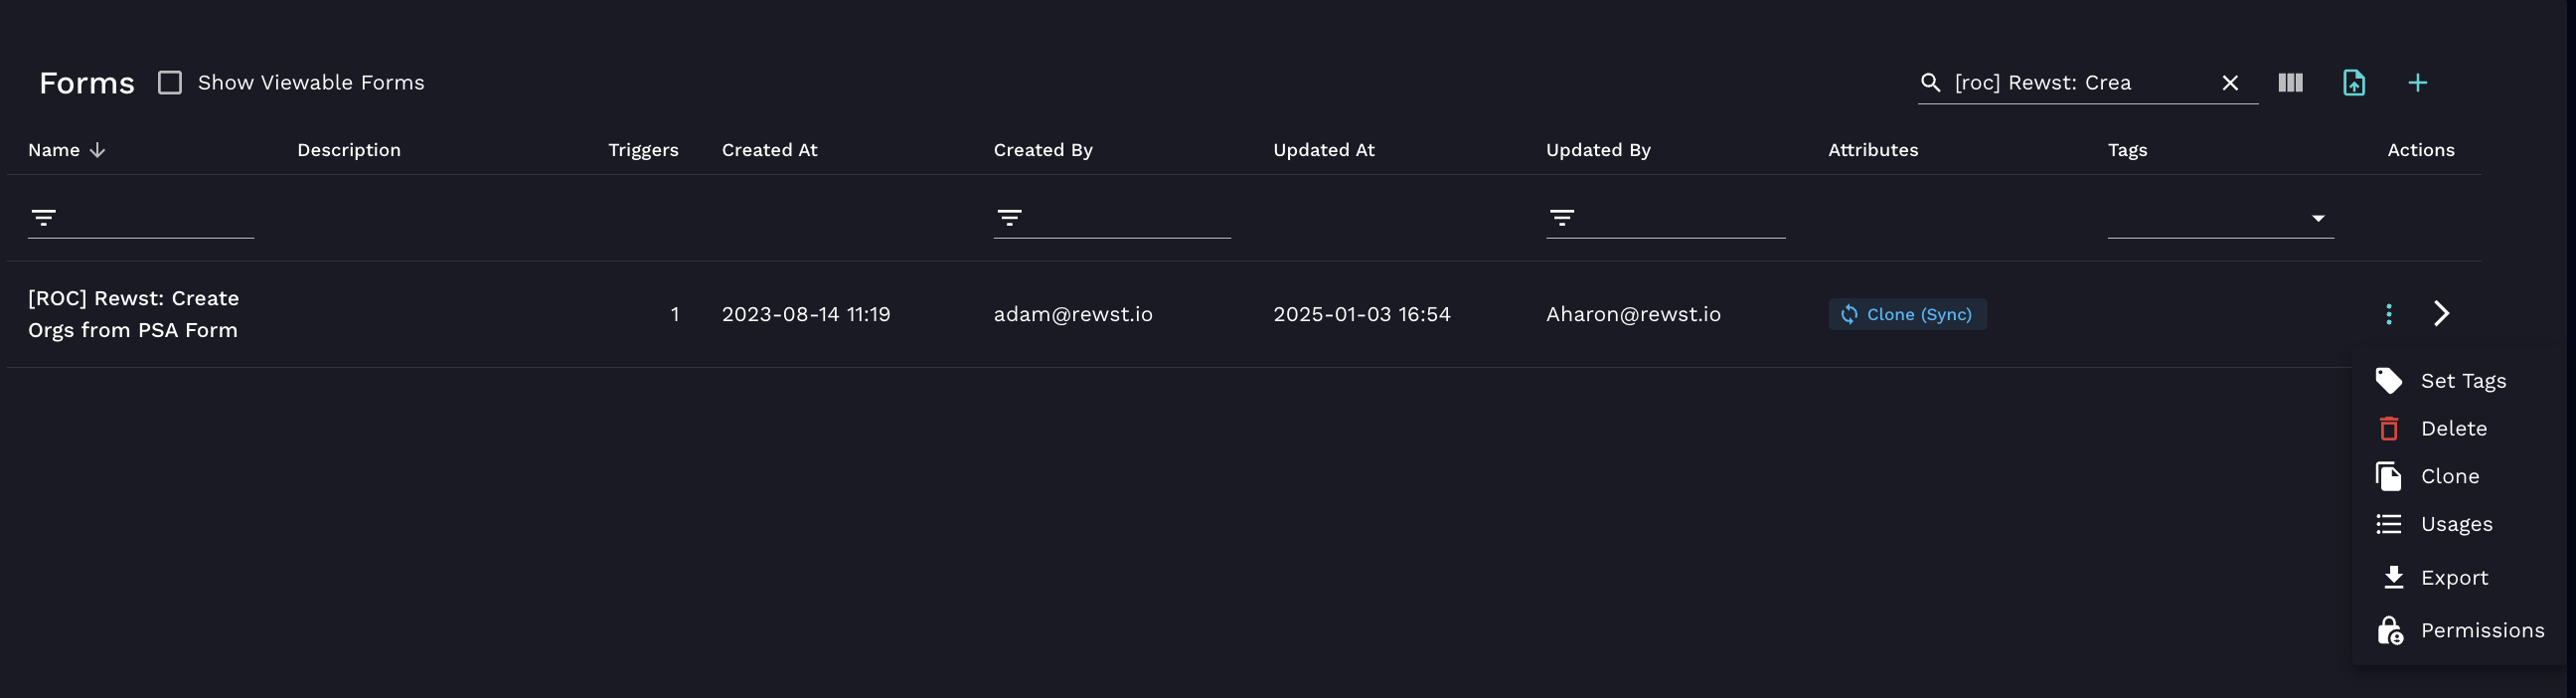2576x698 pixels.
Task: Select Set Tags from the menu
Action: [x=2462, y=381]
